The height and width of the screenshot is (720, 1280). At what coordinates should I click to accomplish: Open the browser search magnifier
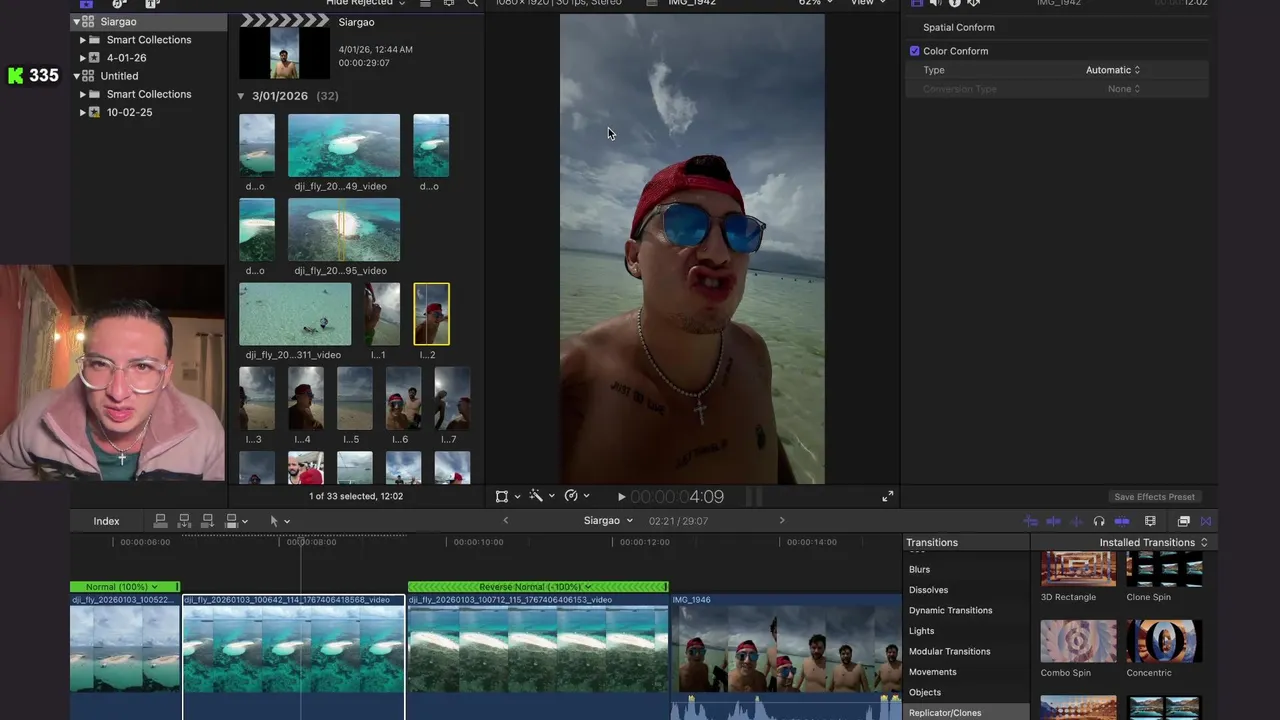coord(472,3)
